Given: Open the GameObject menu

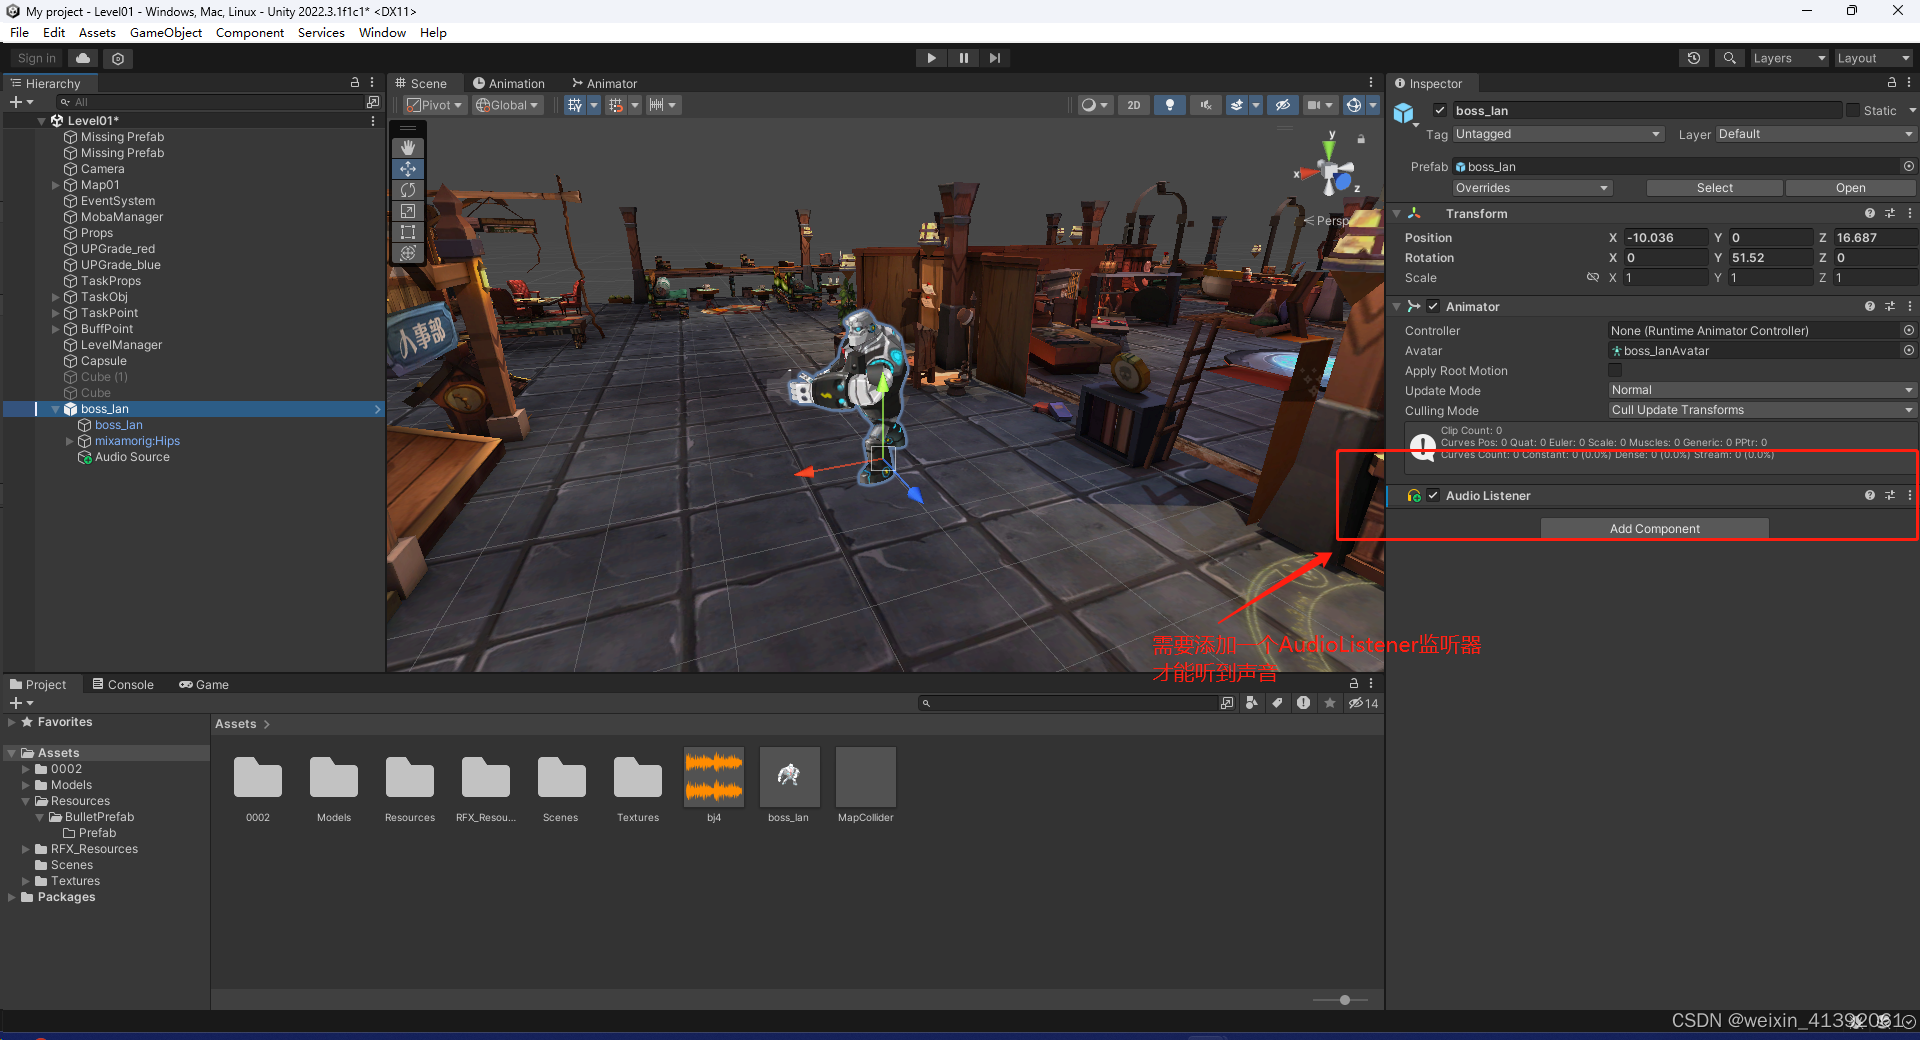Looking at the screenshot, I should [166, 33].
